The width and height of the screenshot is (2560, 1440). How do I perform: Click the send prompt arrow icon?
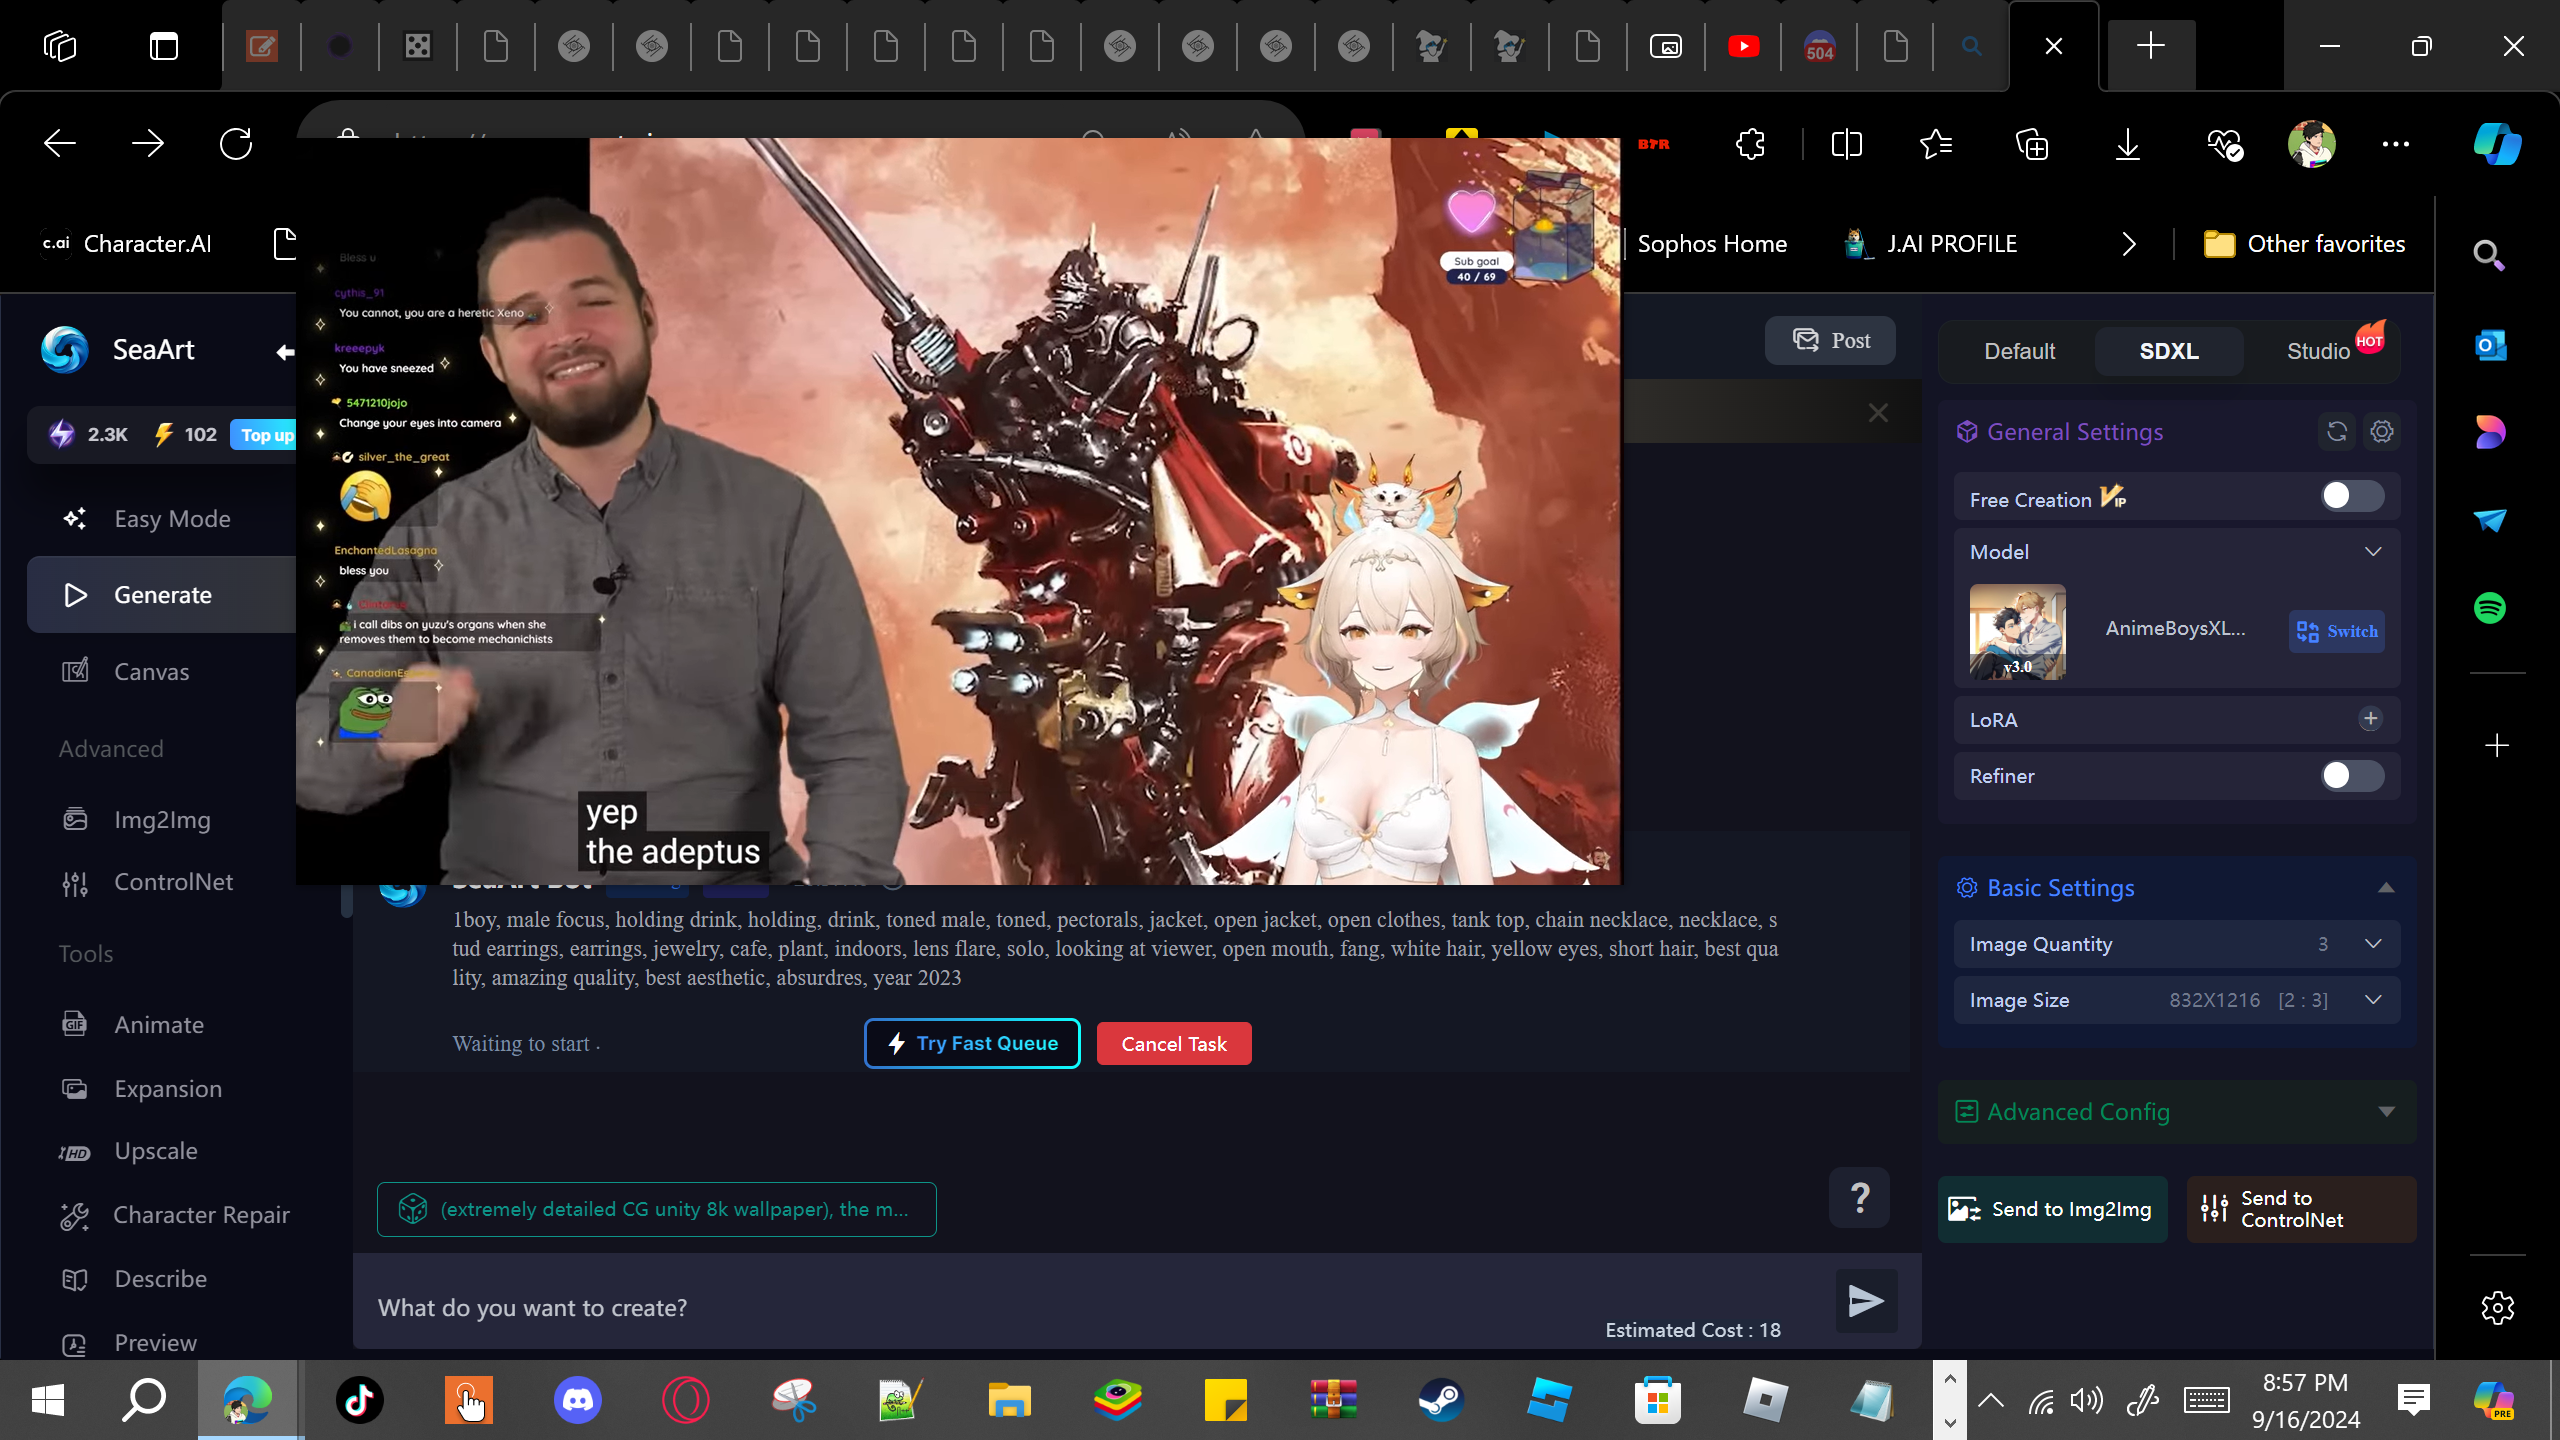click(x=1866, y=1300)
